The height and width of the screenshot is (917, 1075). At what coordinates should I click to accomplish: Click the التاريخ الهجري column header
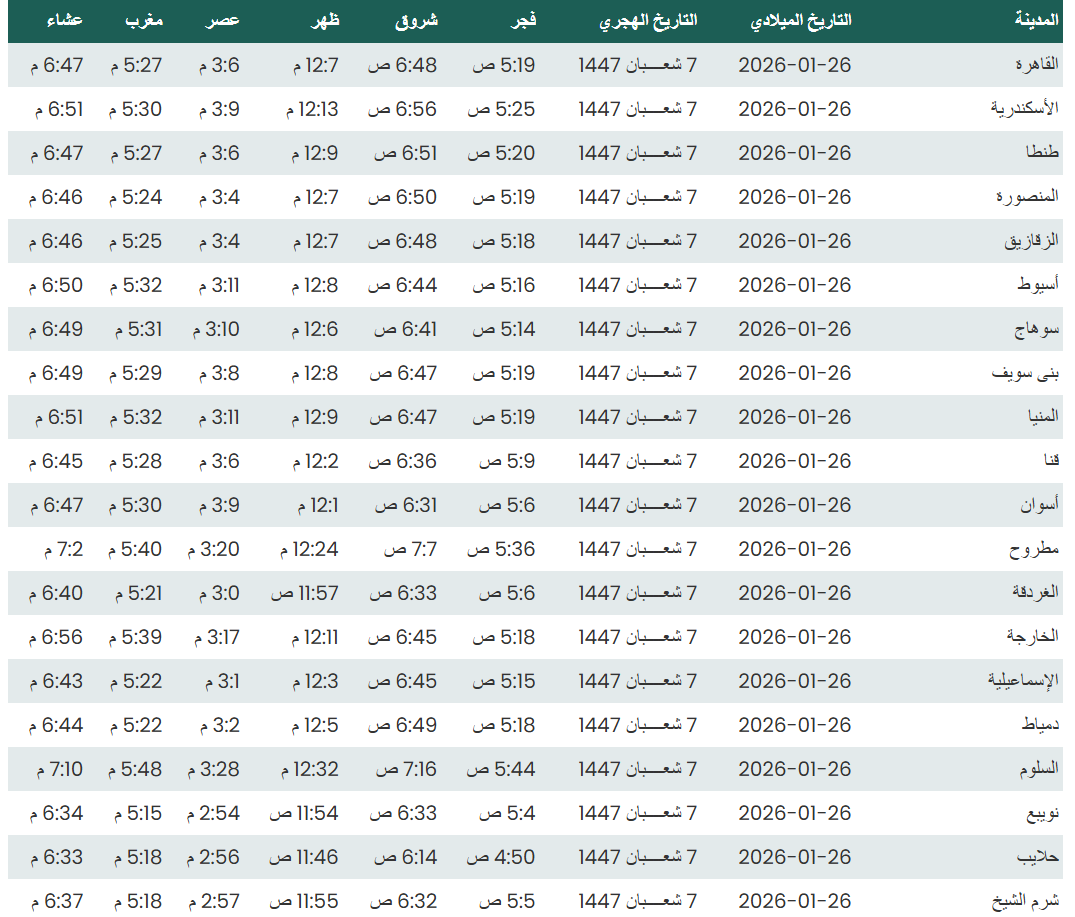[x=648, y=21]
